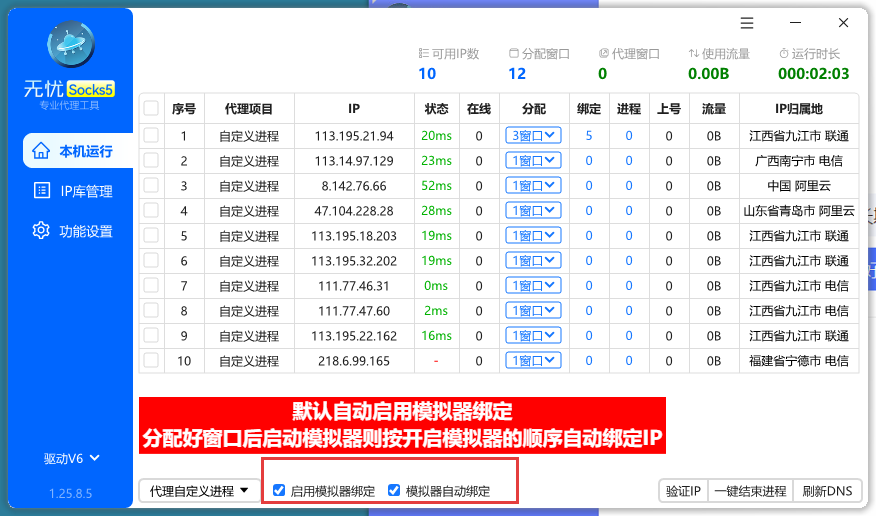Click the 功能设置 gear icon
The width and height of the screenshot is (876, 516).
[x=40, y=231]
